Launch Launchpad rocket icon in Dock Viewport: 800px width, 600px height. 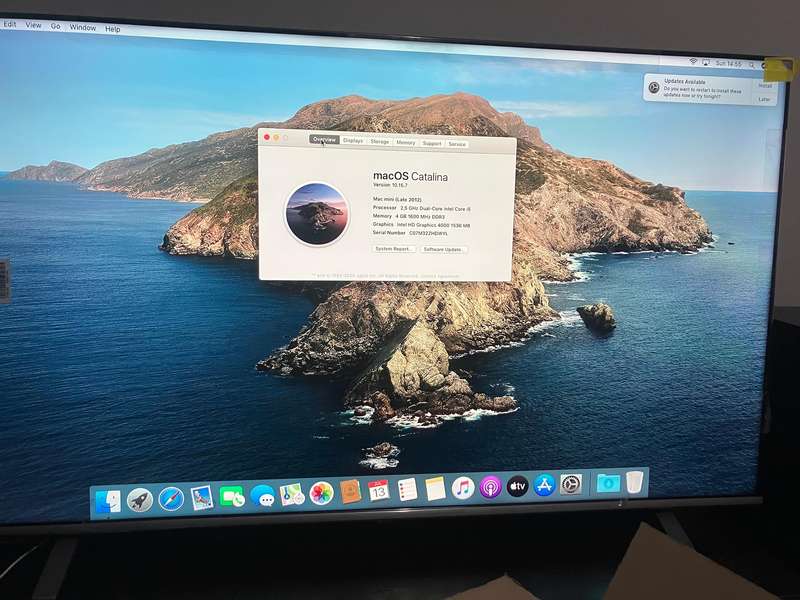point(140,499)
